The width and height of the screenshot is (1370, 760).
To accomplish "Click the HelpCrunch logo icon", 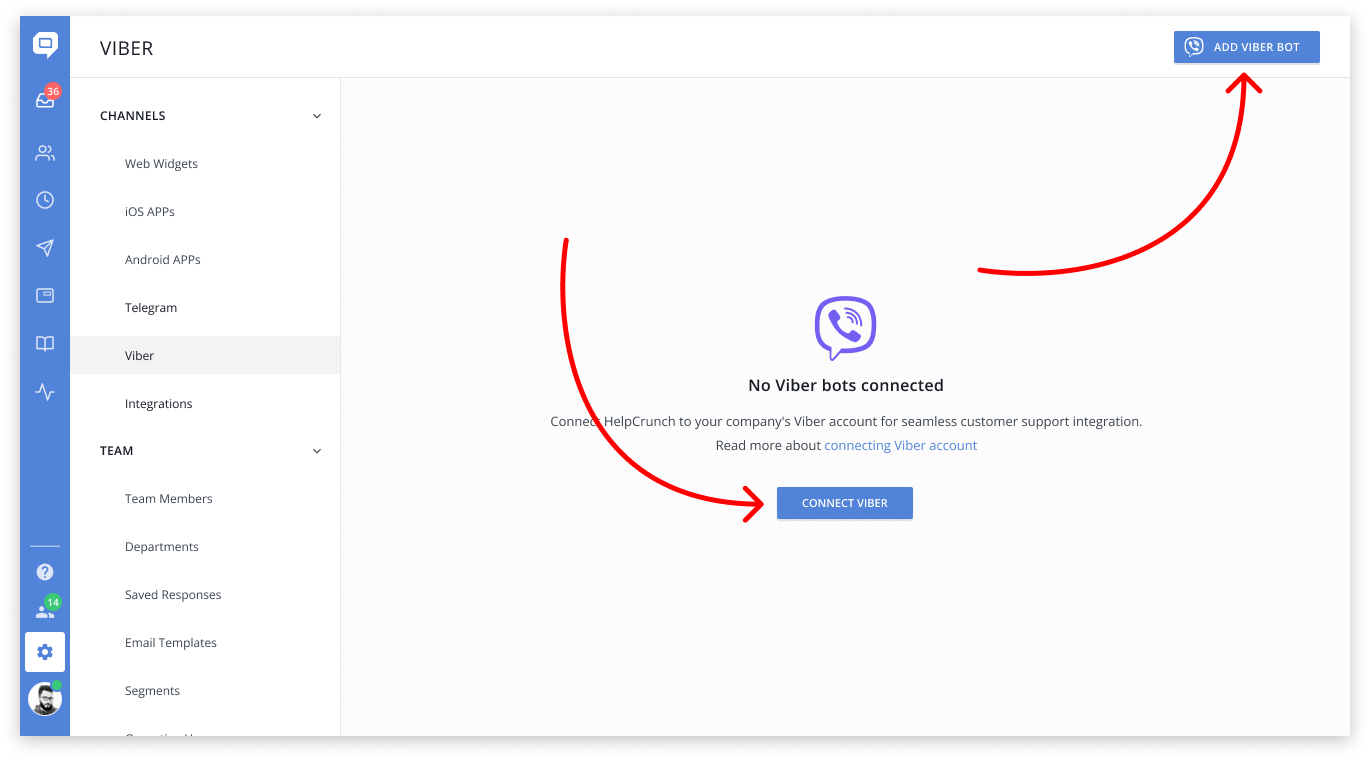I will point(45,45).
